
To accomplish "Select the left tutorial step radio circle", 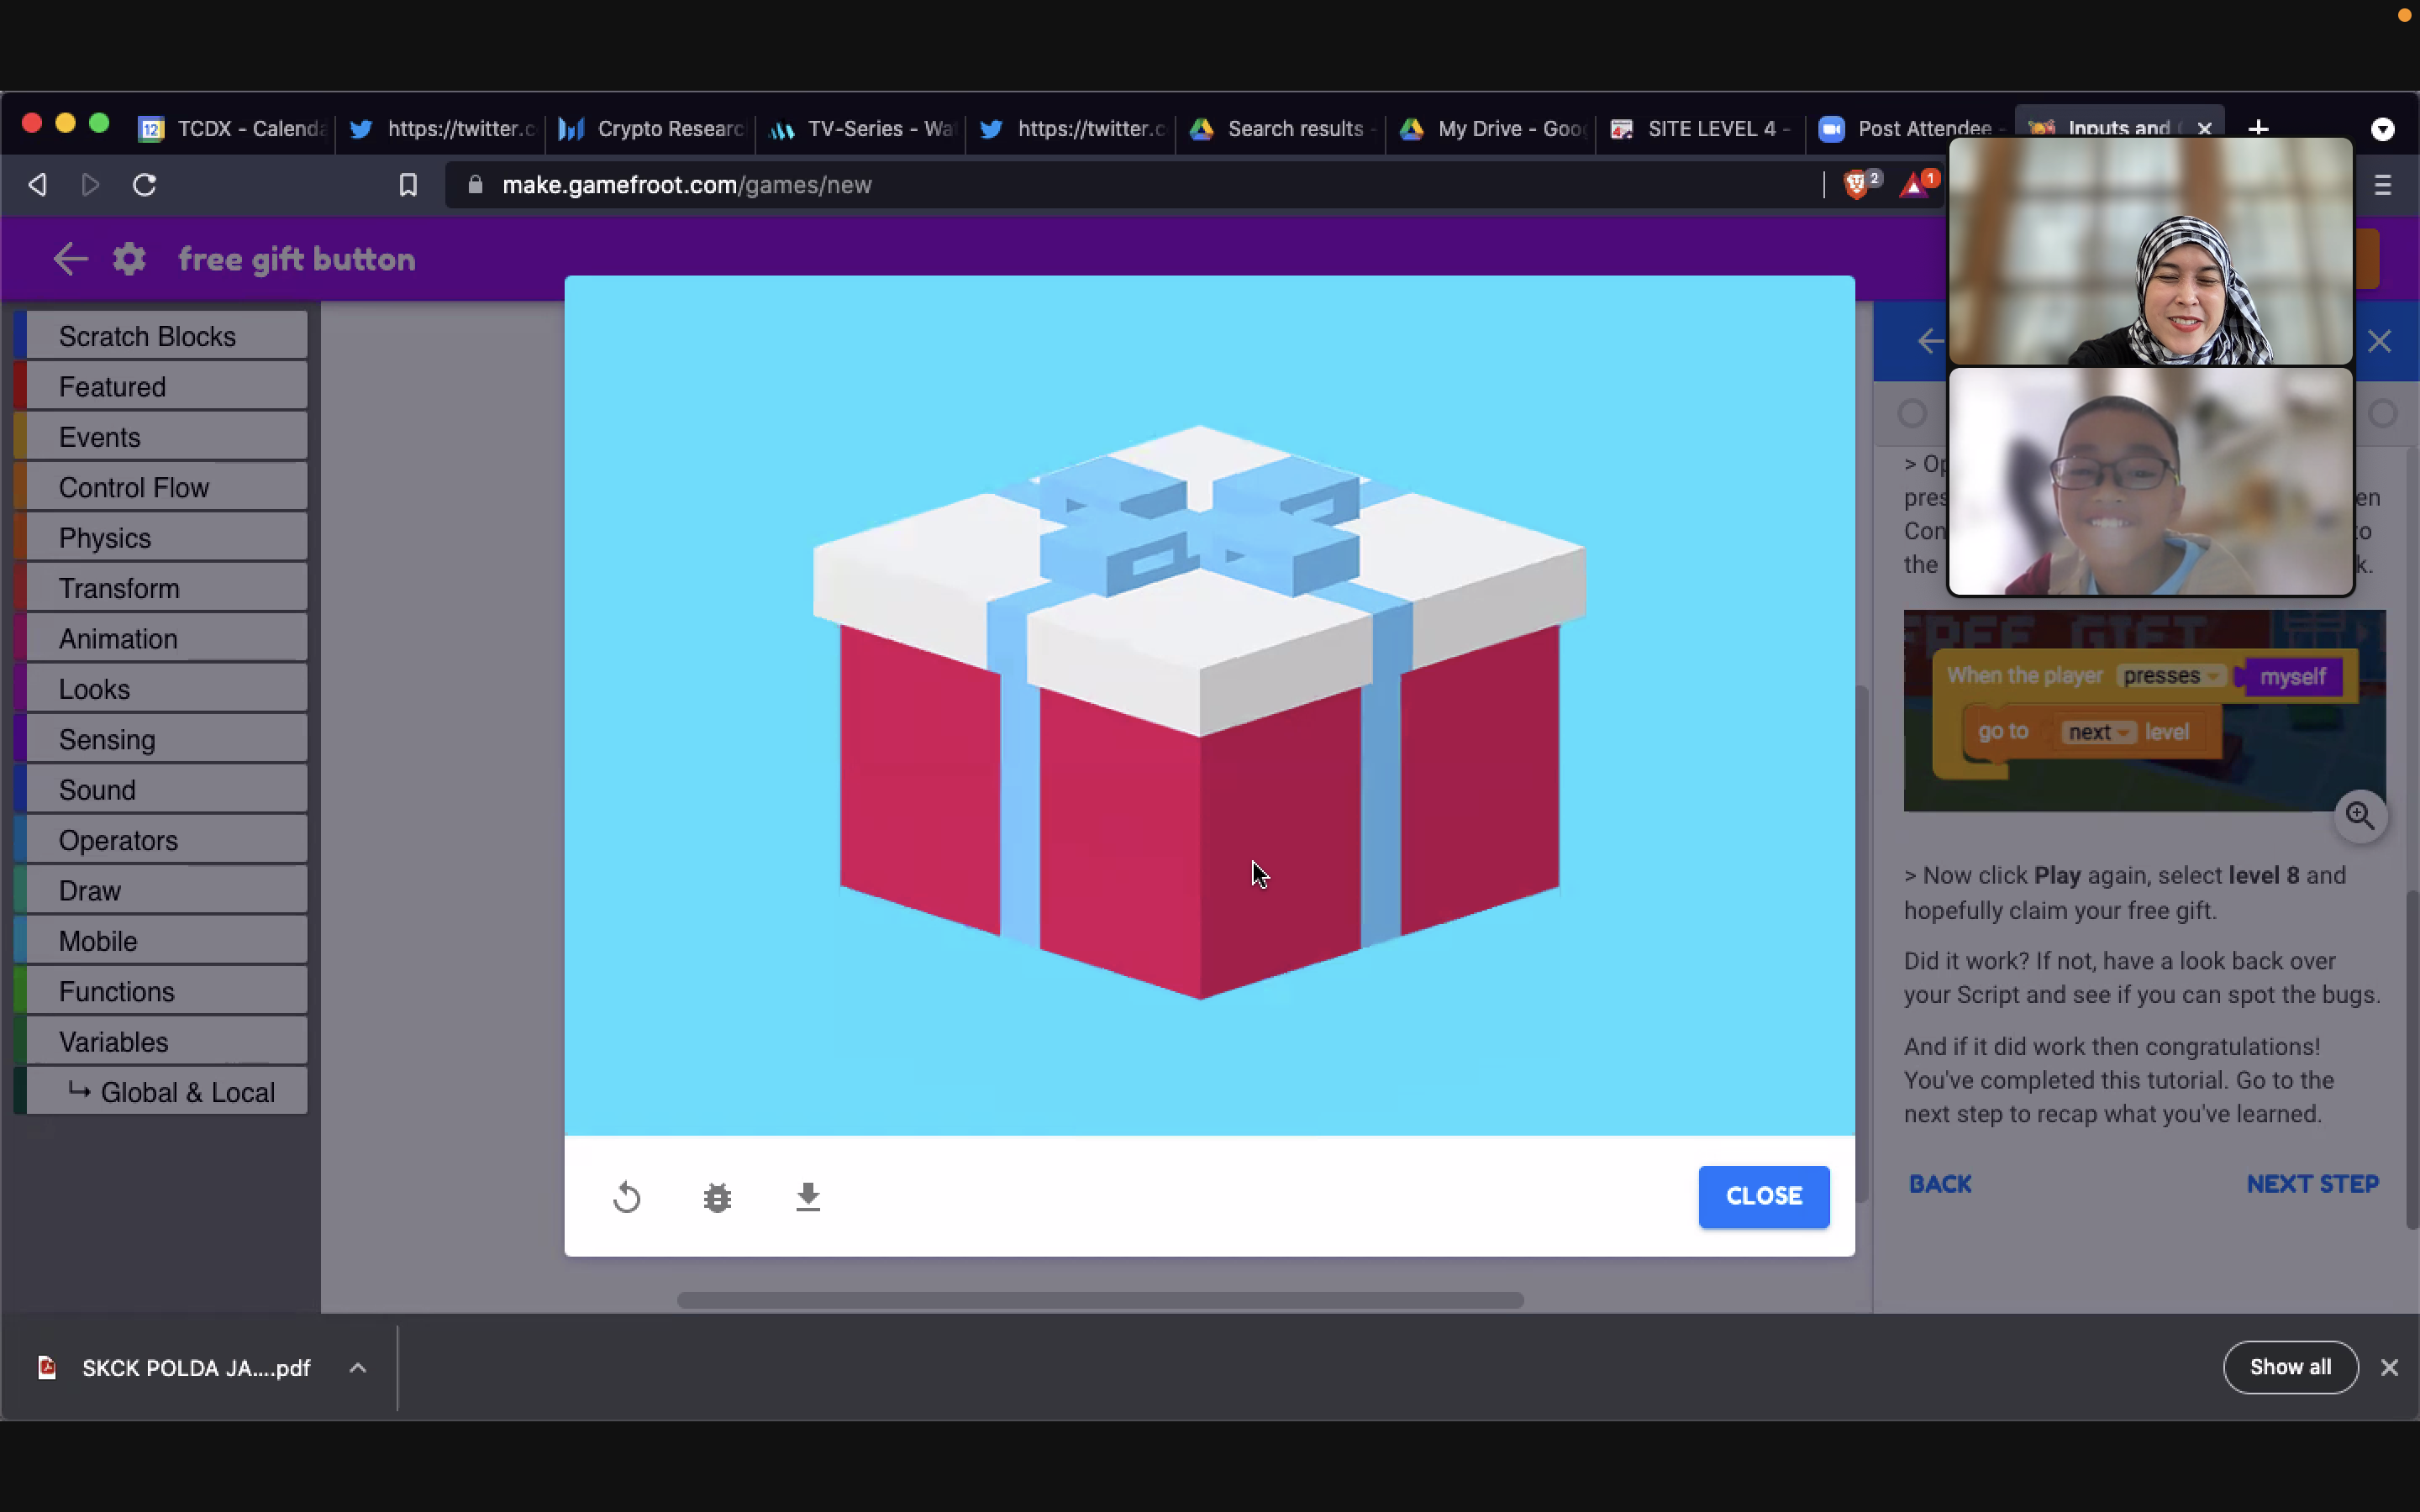I will tap(1912, 413).
